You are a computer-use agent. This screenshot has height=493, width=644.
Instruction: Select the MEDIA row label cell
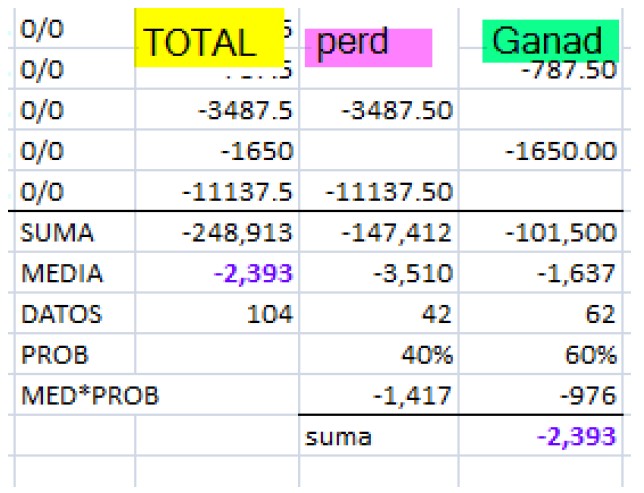click(x=60, y=274)
